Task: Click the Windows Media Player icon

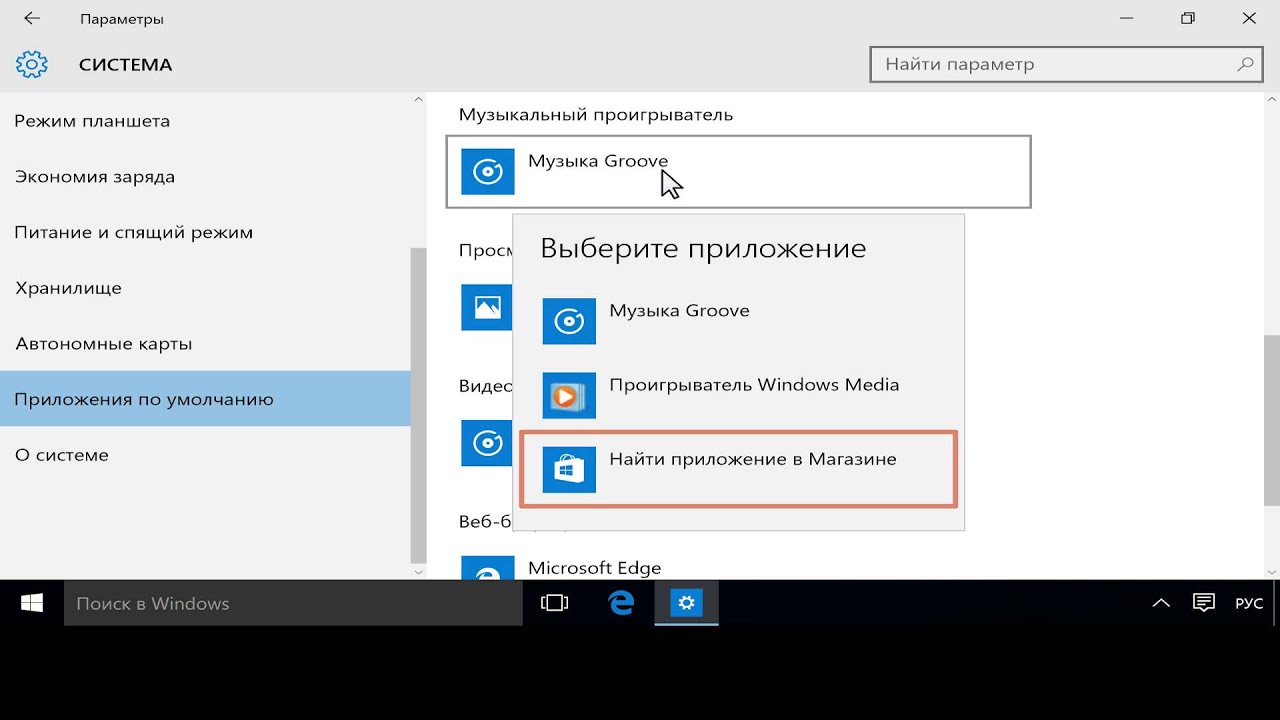Action: pos(569,395)
